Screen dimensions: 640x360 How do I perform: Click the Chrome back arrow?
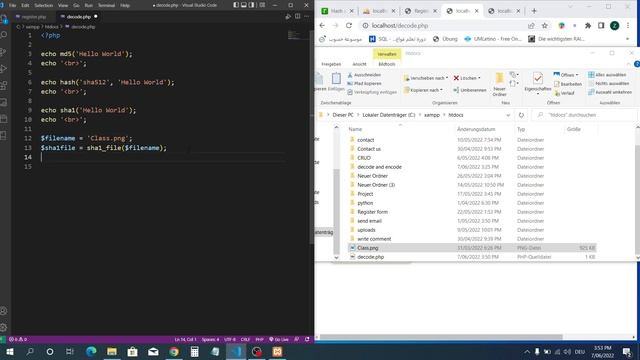point(322,25)
